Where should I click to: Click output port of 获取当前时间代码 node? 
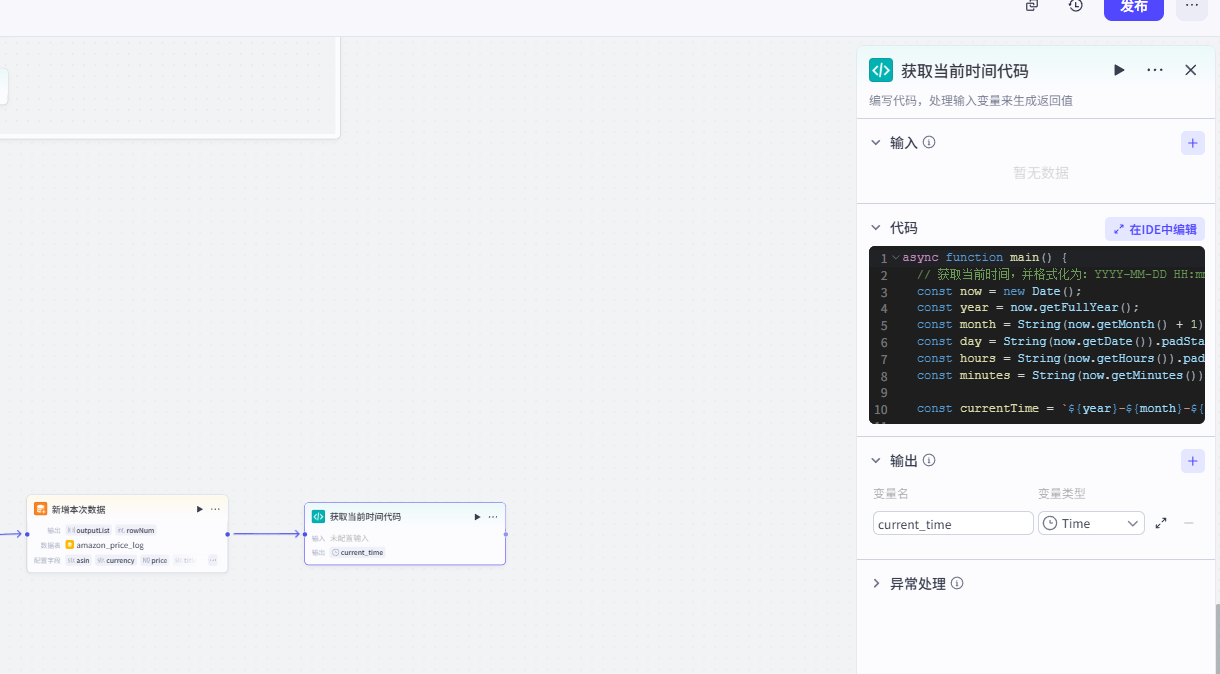pyautogui.click(x=506, y=534)
